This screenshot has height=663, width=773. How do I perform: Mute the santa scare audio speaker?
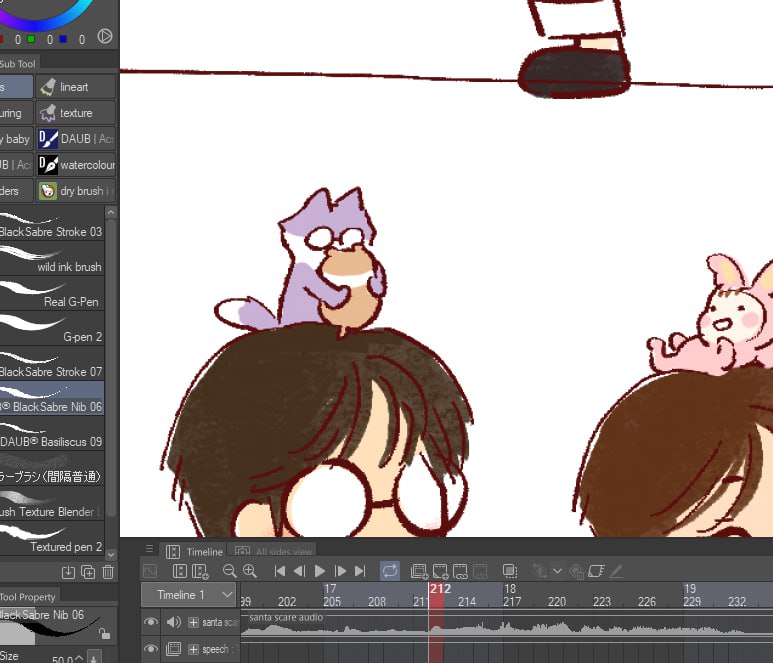click(x=174, y=622)
